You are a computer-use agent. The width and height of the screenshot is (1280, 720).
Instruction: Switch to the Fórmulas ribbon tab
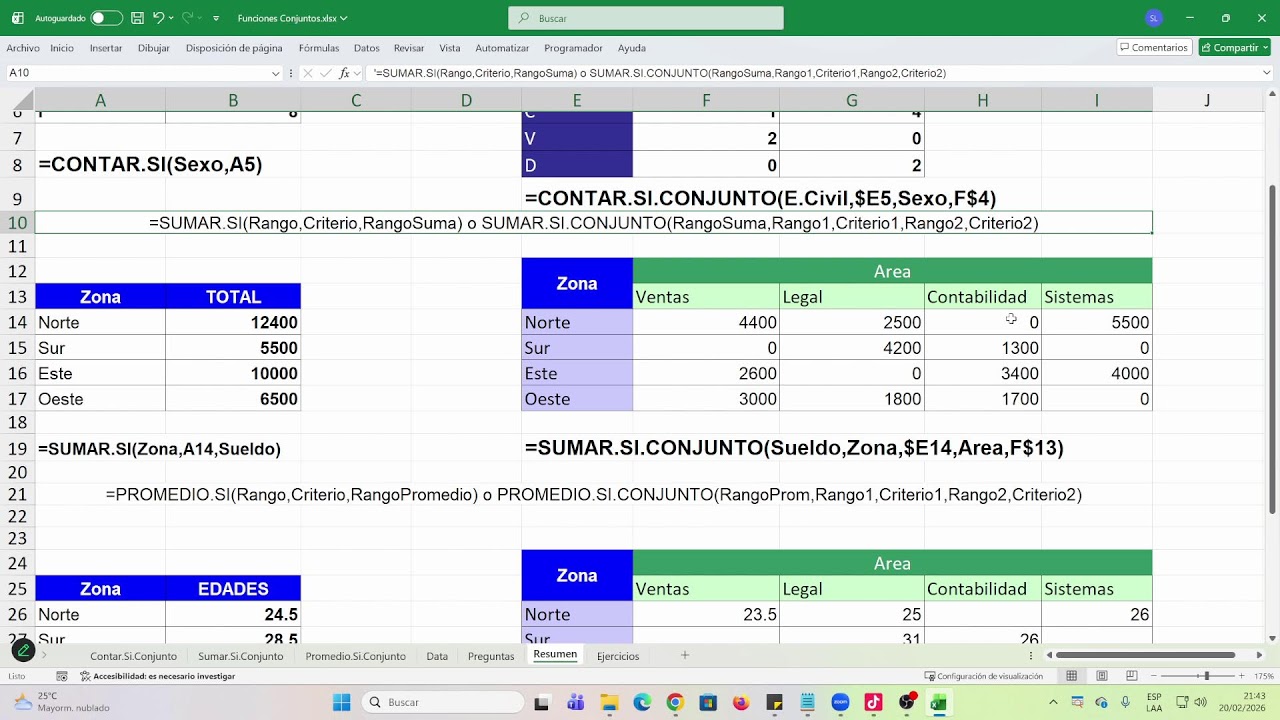click(x=319, y=48)
